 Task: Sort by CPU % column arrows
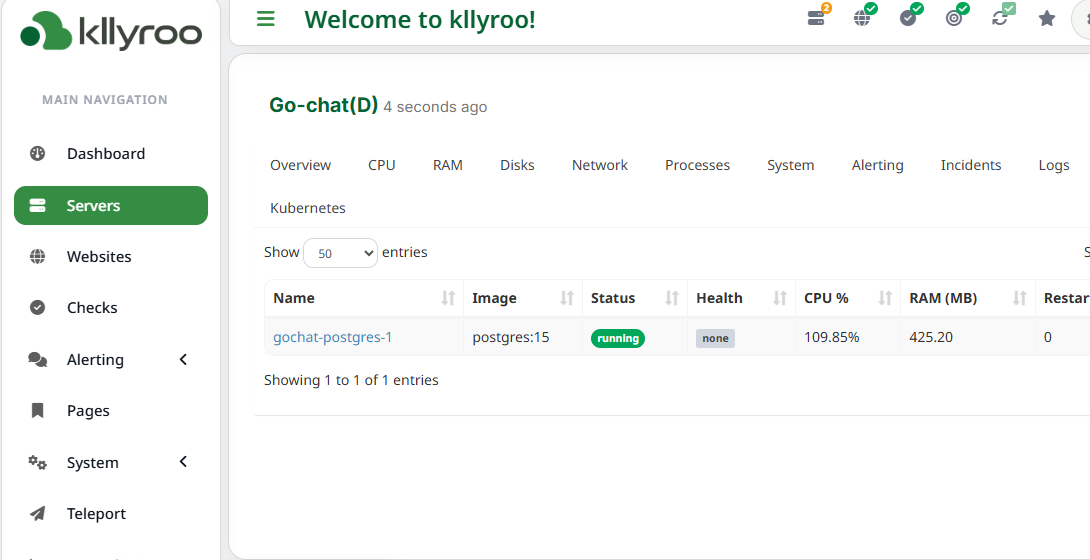(x=885, y=298)
